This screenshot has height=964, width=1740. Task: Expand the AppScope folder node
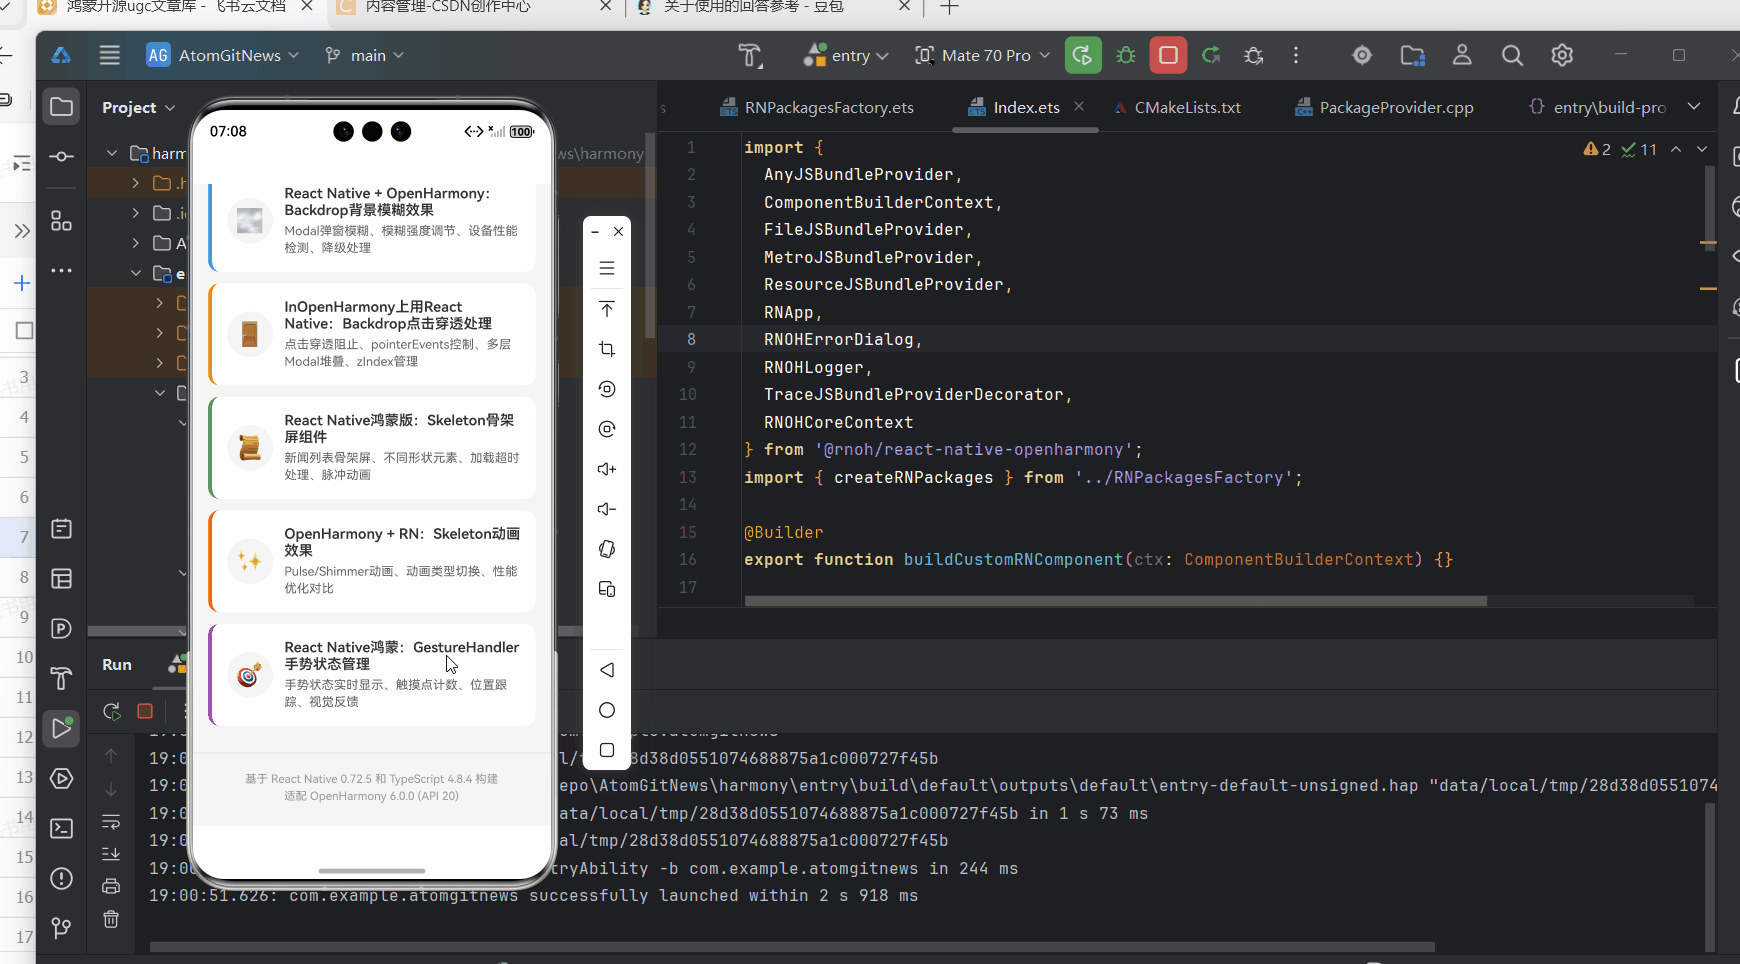click(135, 243)
